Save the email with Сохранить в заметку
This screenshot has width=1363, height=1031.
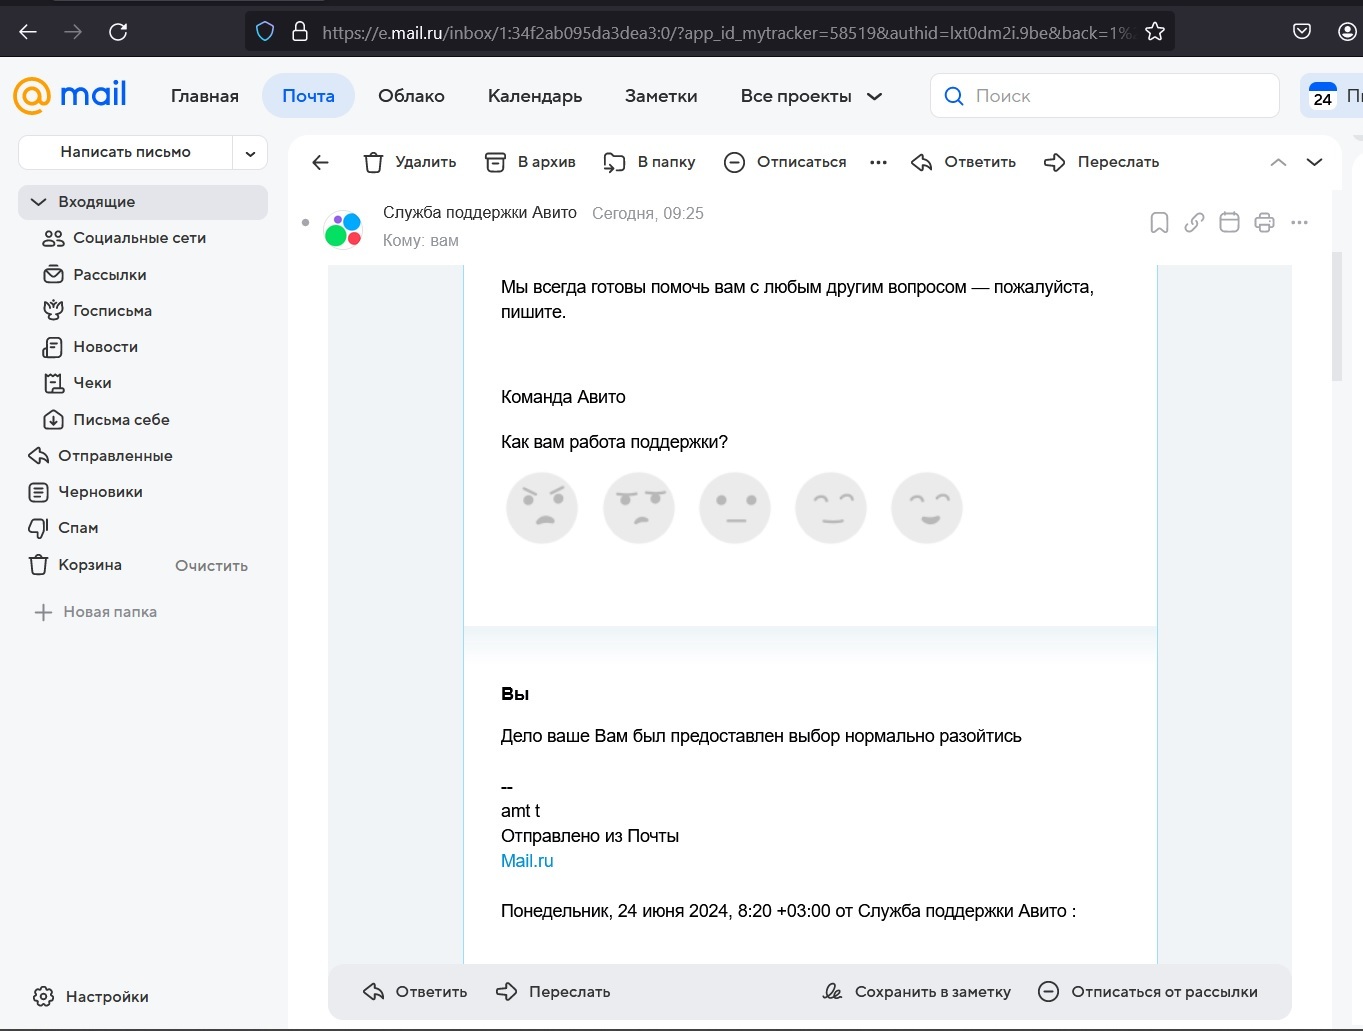[916, 992]
